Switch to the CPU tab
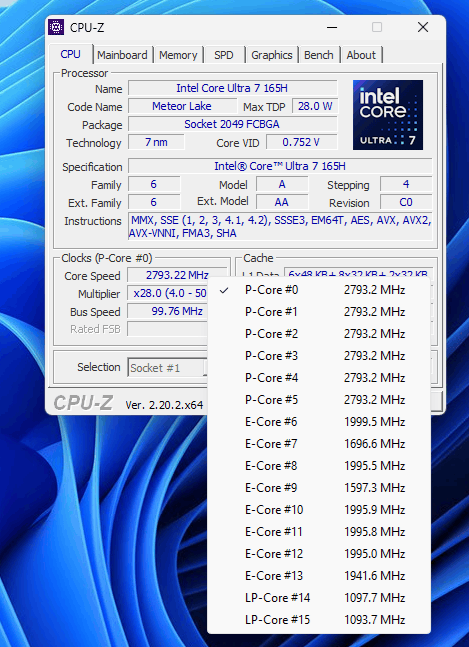This screenshot has width=469, height=647. 71,54
